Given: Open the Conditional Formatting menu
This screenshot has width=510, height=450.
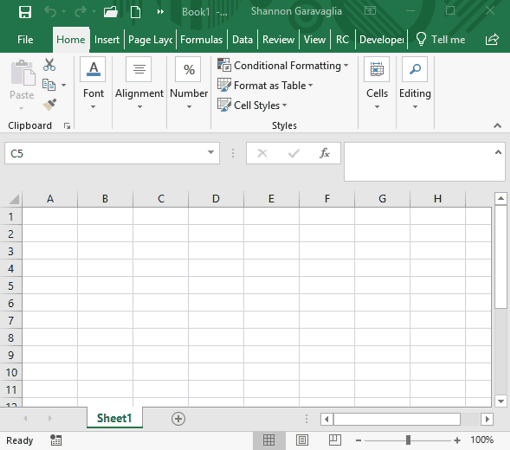Looking at the screenshot, I should click(283, 65).
